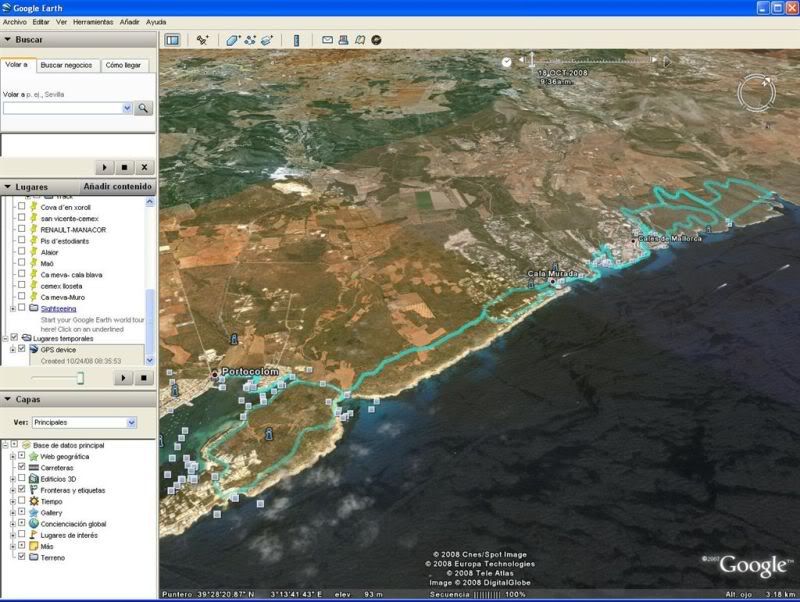Check the Ca meva-Muro checkbox
The height and width of the screenshot is (602, 800).
point(21,296)
